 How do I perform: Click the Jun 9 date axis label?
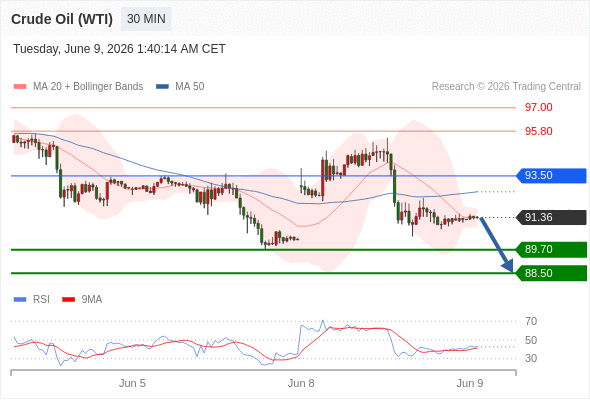tap(470, 383)
